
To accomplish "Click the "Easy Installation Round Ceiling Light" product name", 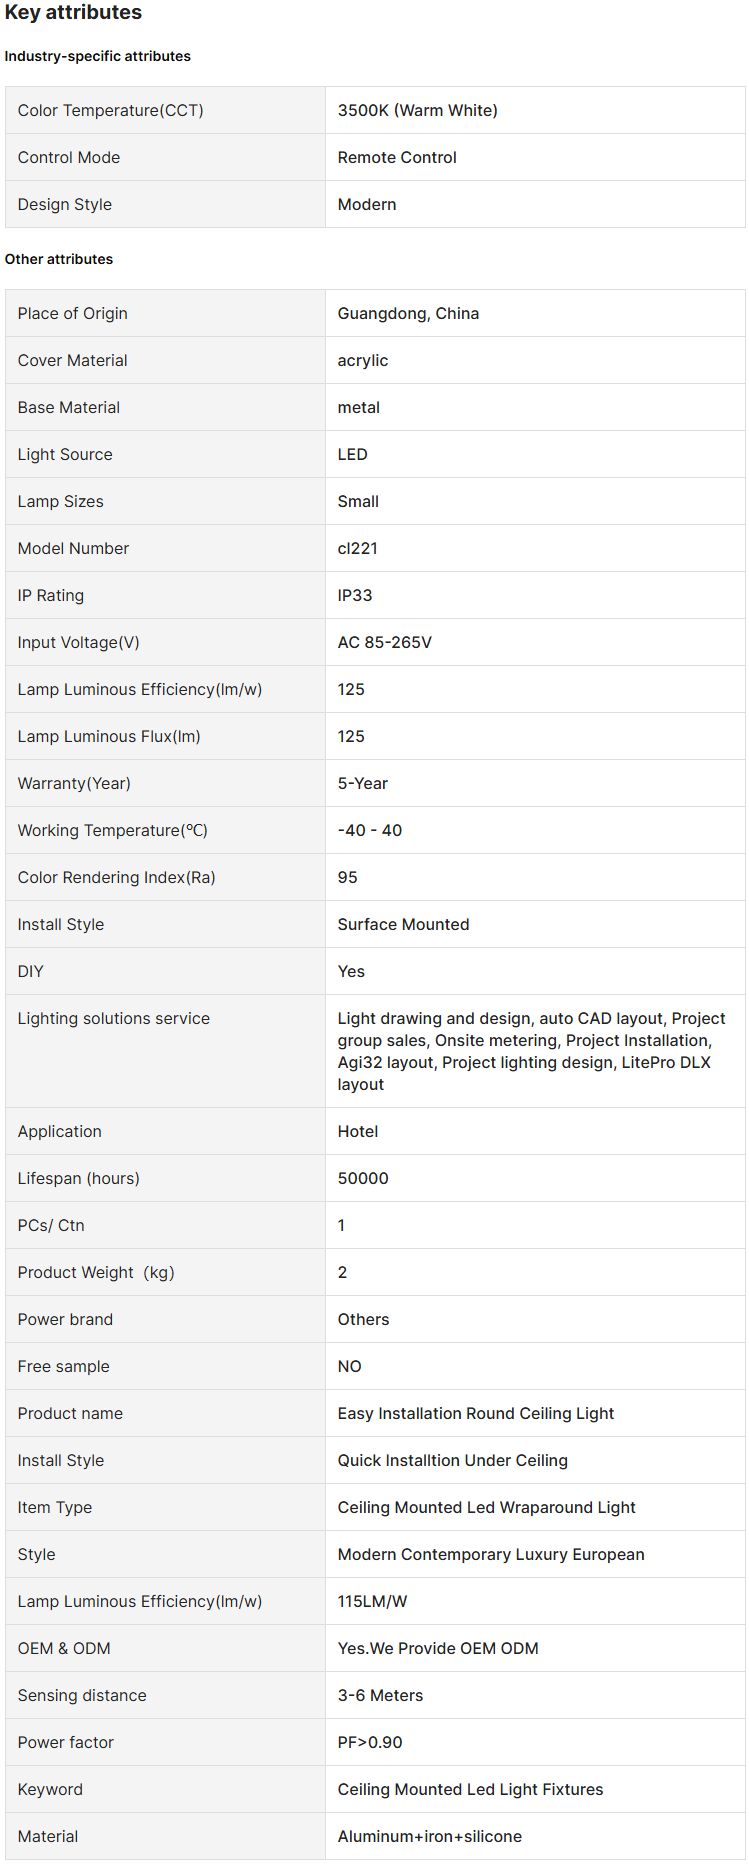I will 476,1414.
